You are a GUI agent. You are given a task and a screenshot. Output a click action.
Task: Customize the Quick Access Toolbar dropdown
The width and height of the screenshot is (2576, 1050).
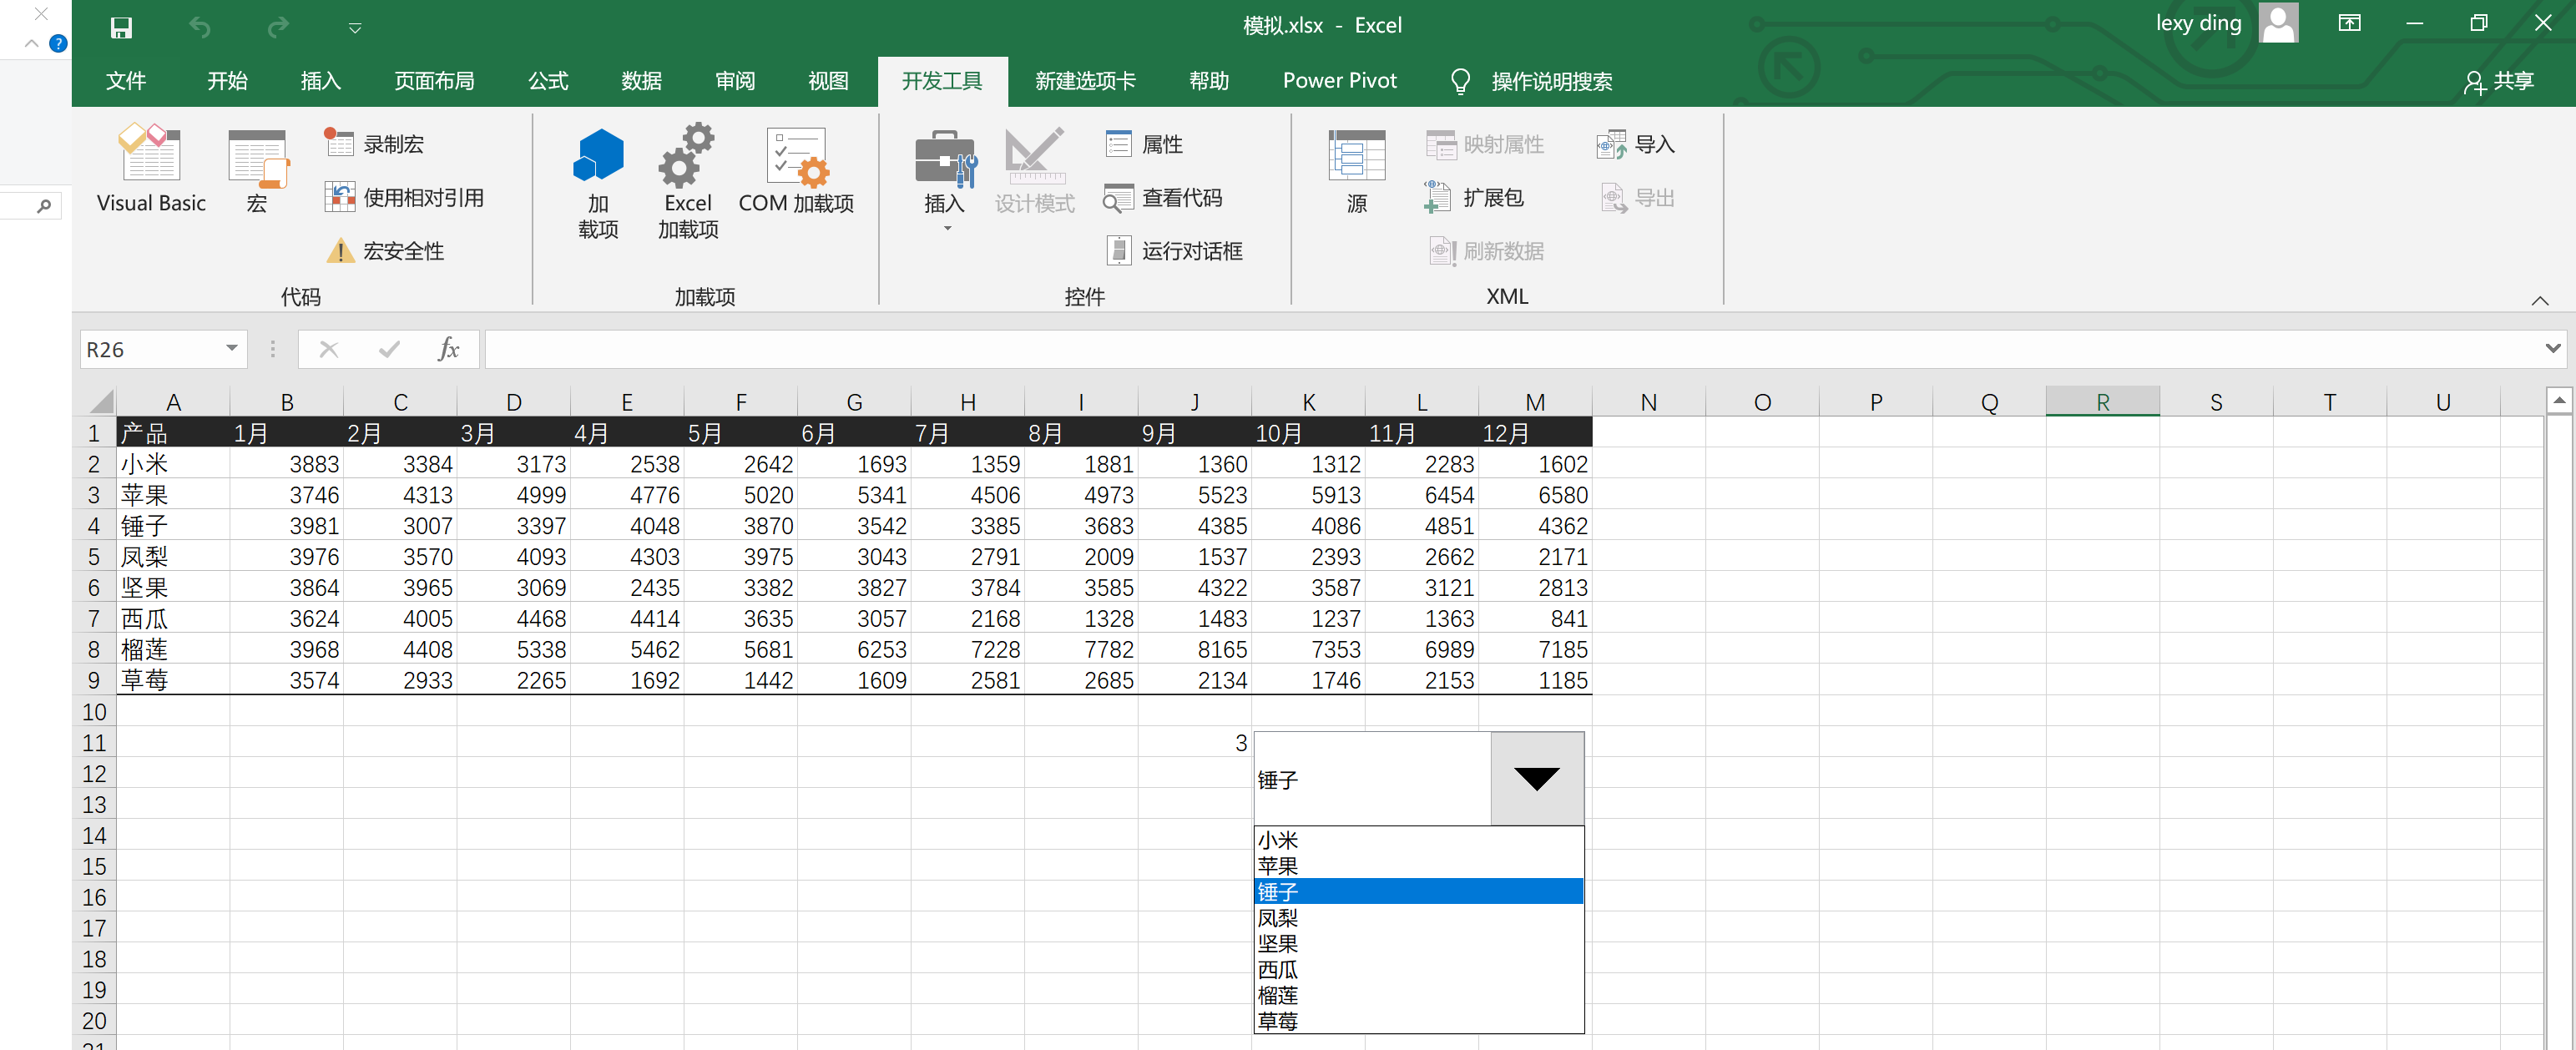coord(355,28)
